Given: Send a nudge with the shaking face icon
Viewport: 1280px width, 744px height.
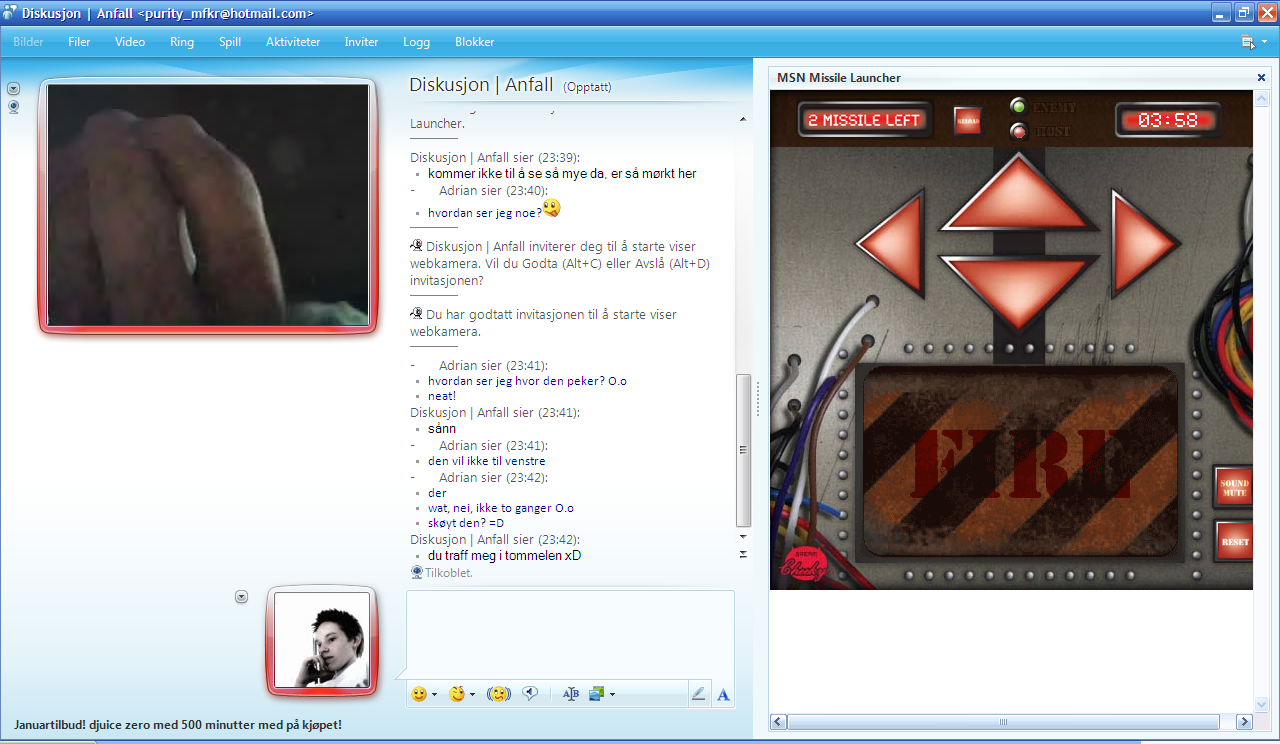Looking at the screenshot, I should click(x=498, y=694).
